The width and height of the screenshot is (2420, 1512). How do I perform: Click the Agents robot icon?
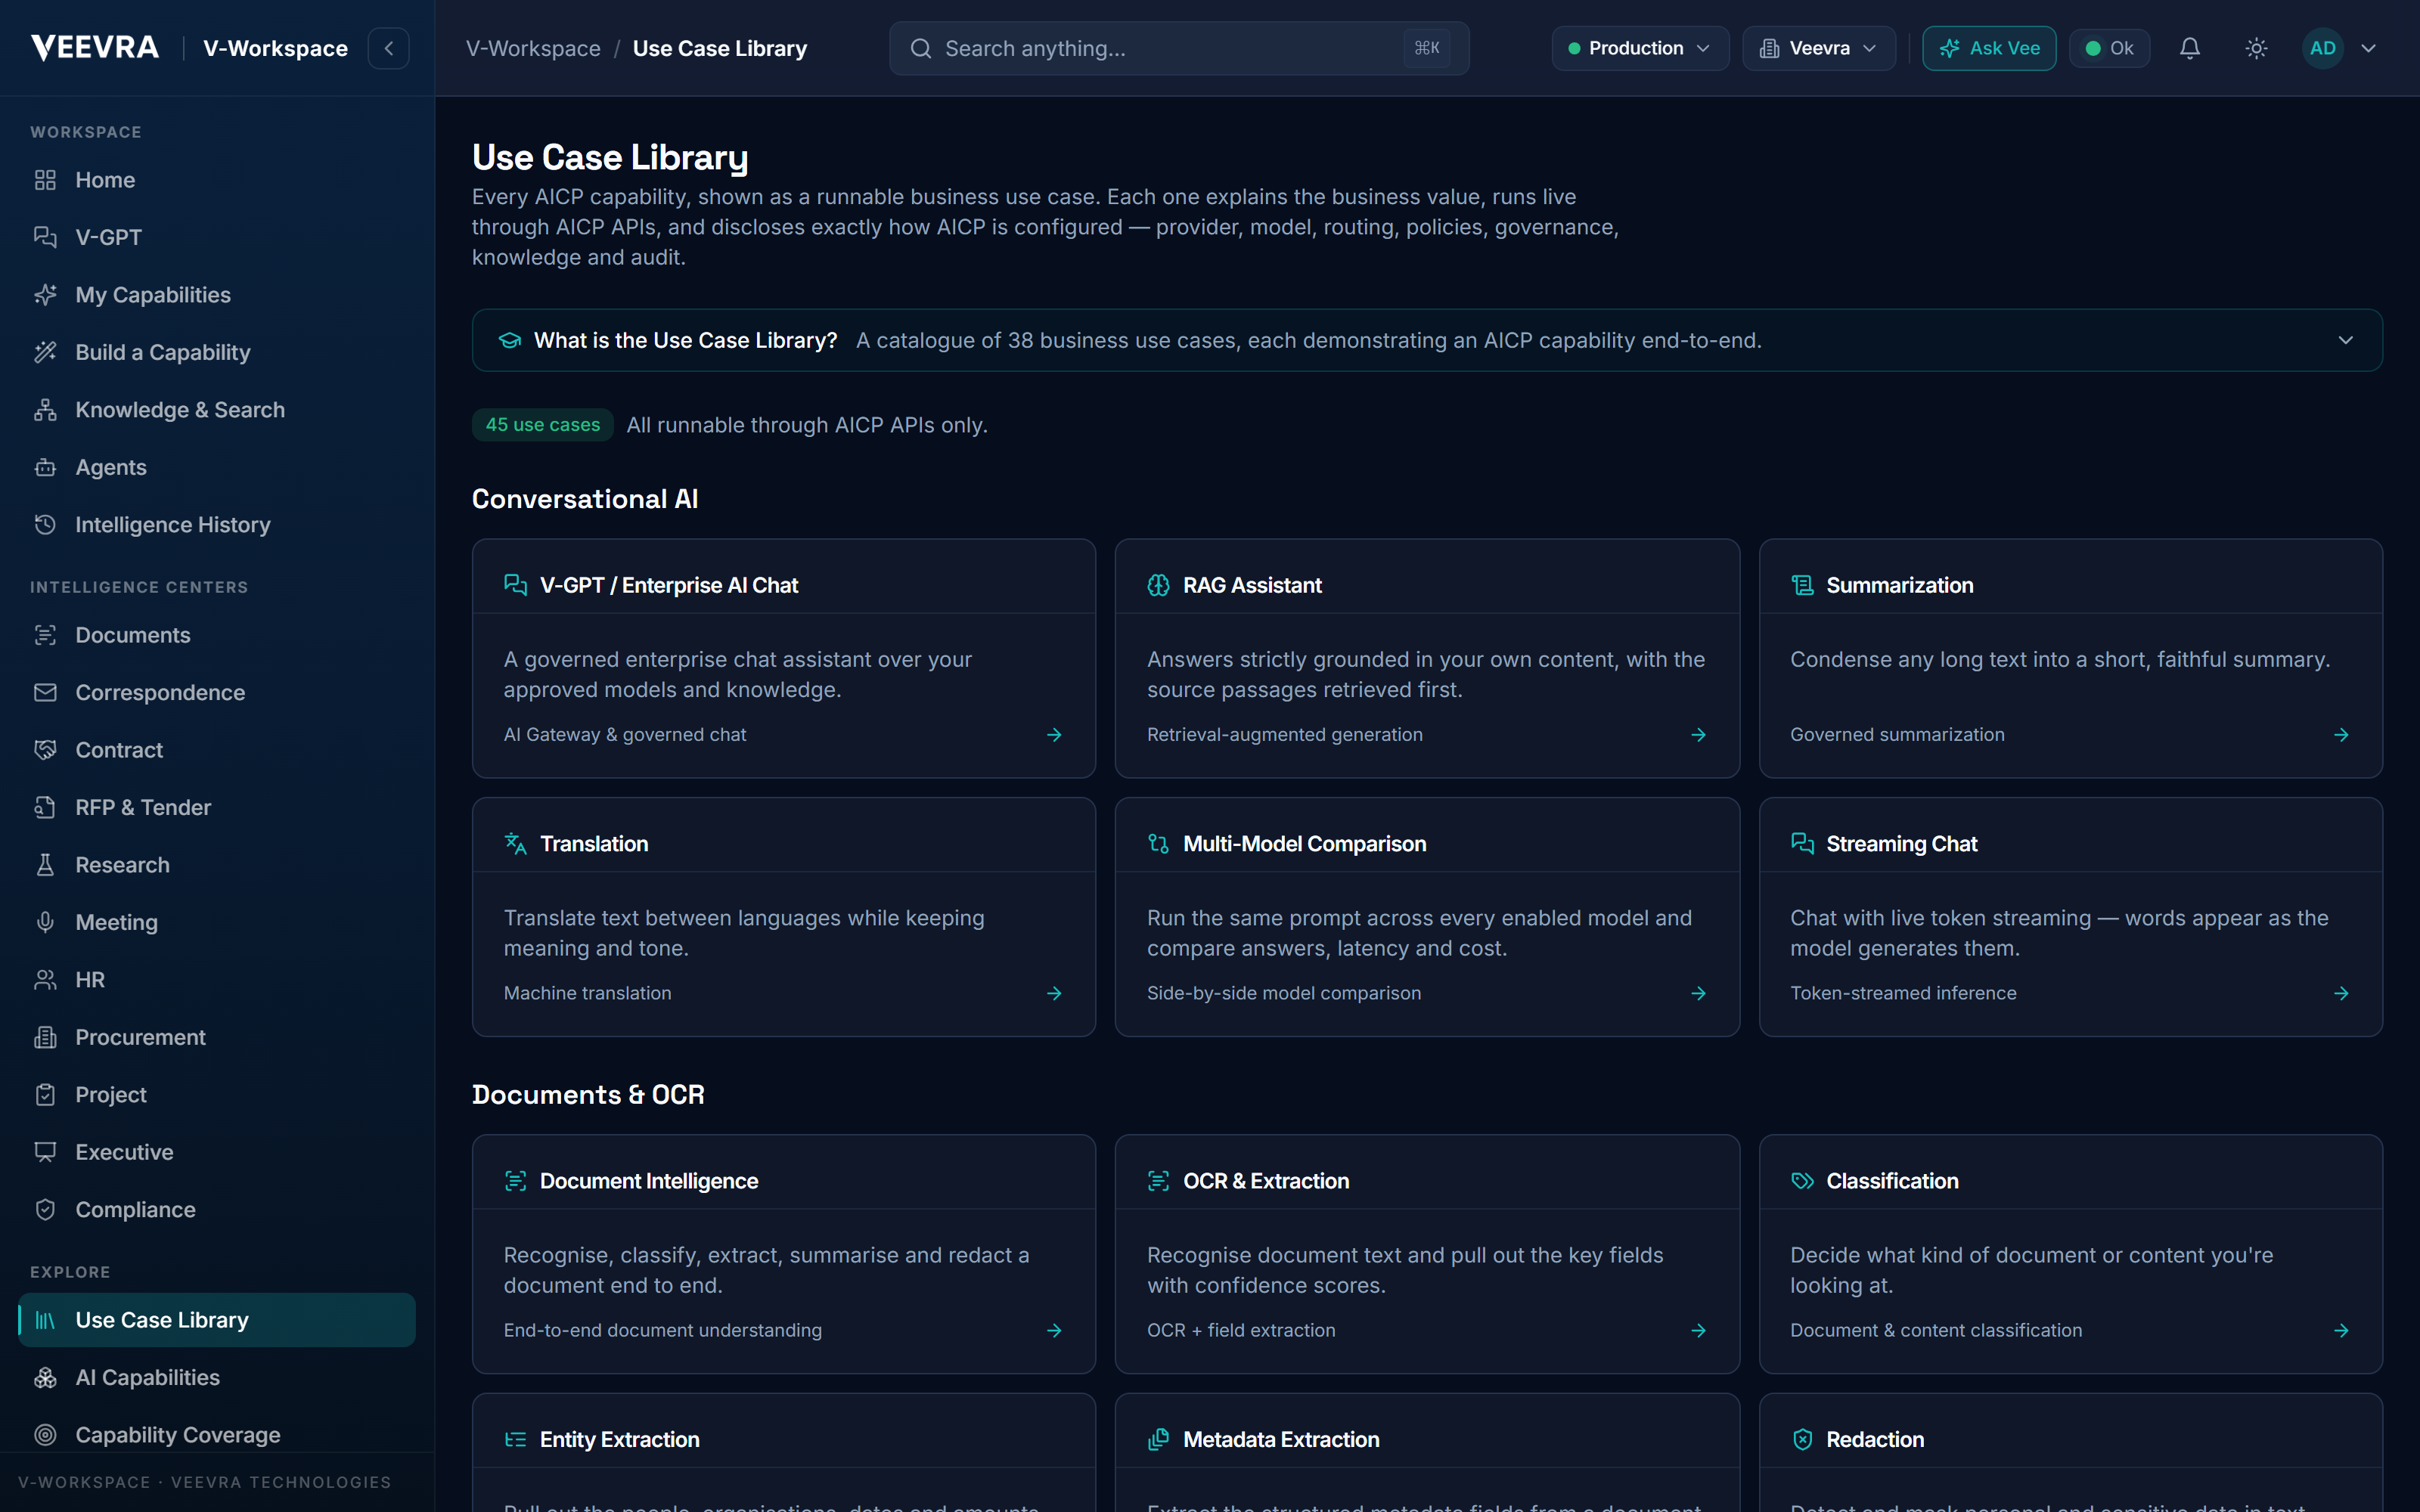45,467
